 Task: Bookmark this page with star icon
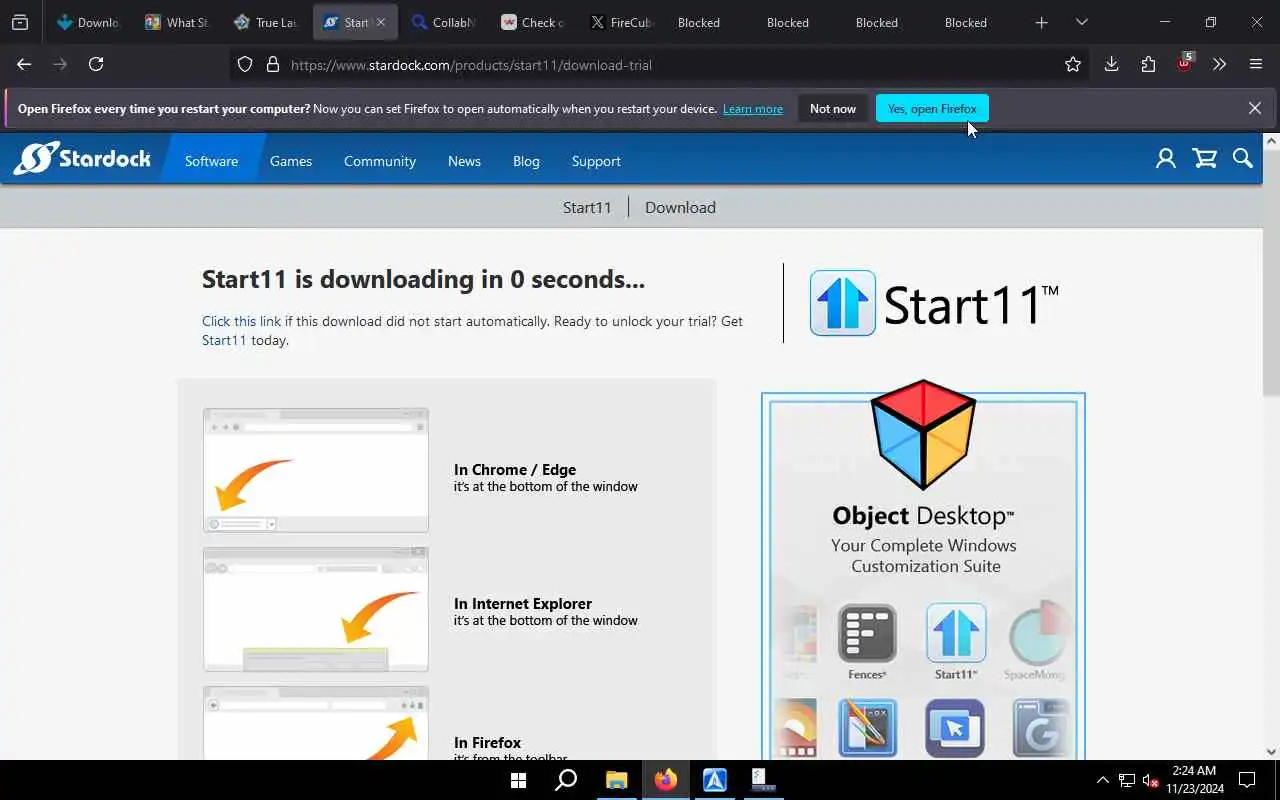click(x=1073, y=64)
